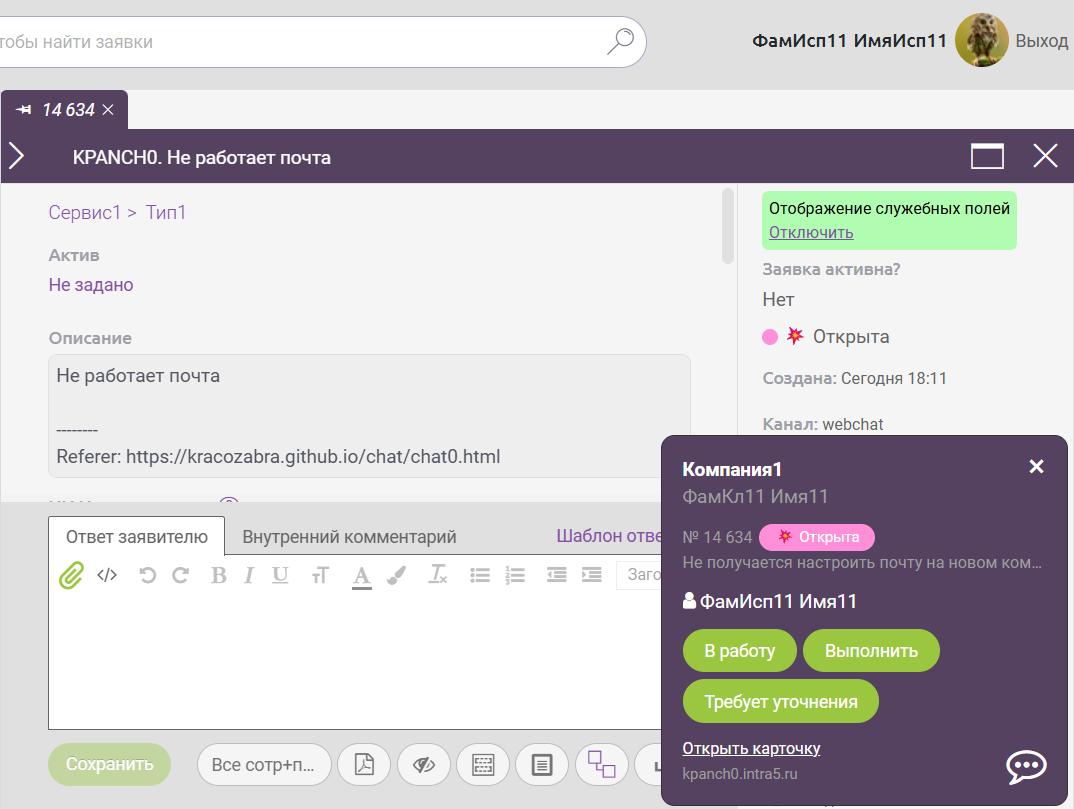Click into the ticket search field

point(300,42)
